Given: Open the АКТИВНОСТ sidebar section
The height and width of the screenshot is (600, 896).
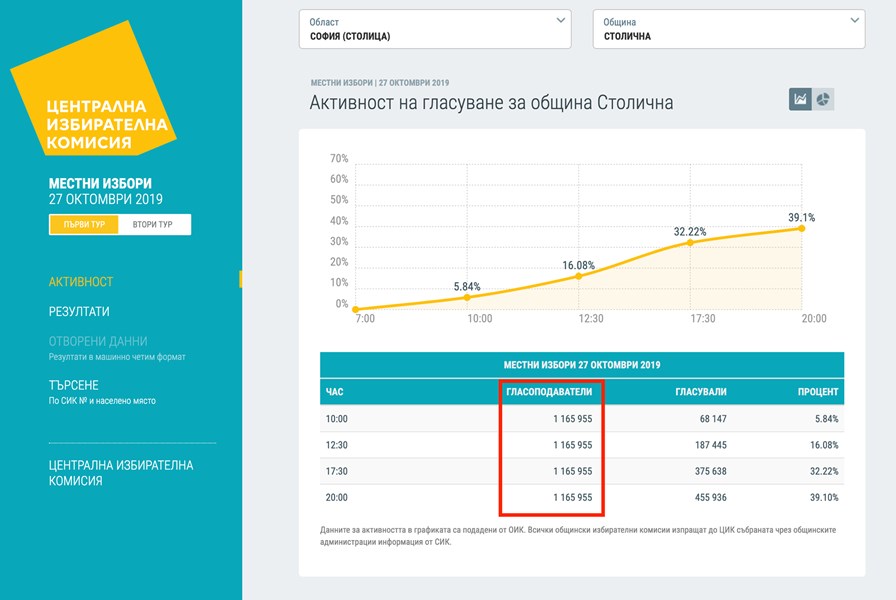Looking at the screenshot, I should [x=81, y=282].
